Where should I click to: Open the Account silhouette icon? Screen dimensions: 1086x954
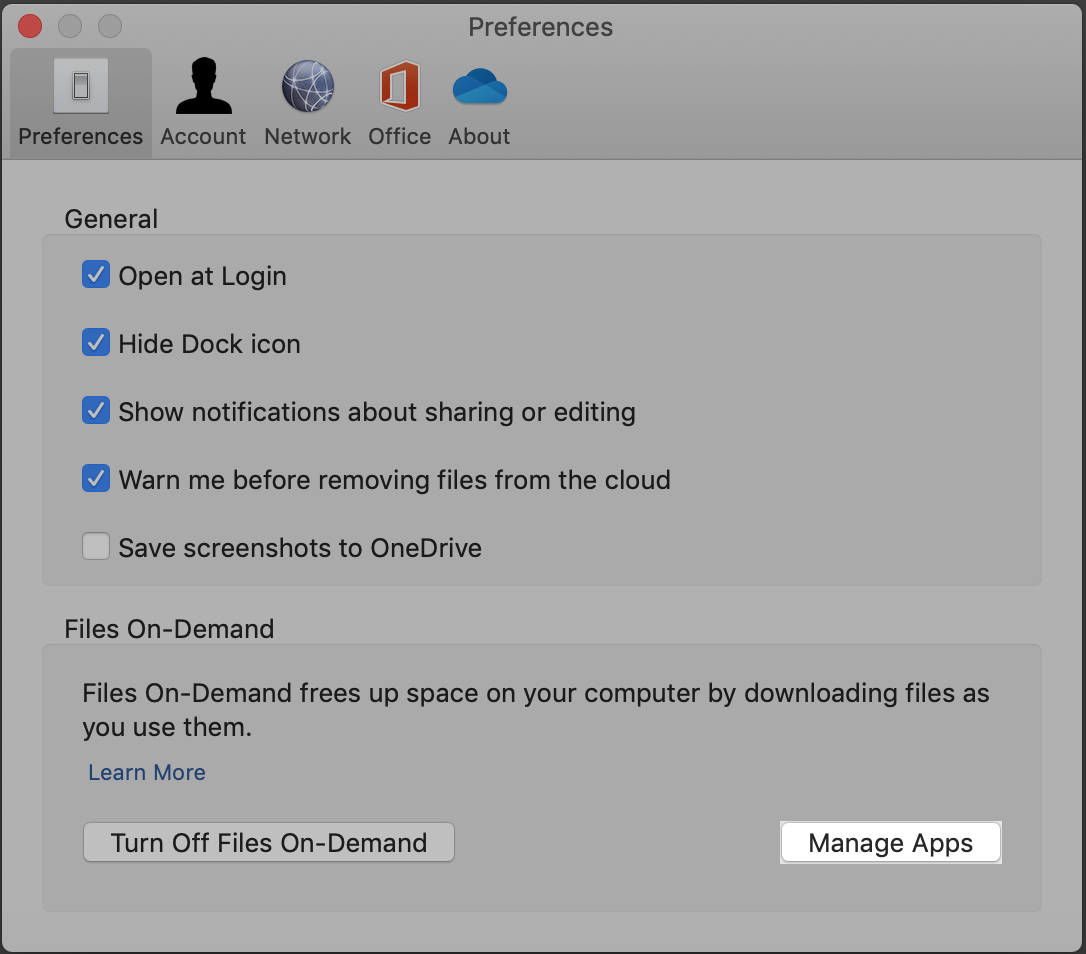(x=203, y=87)
